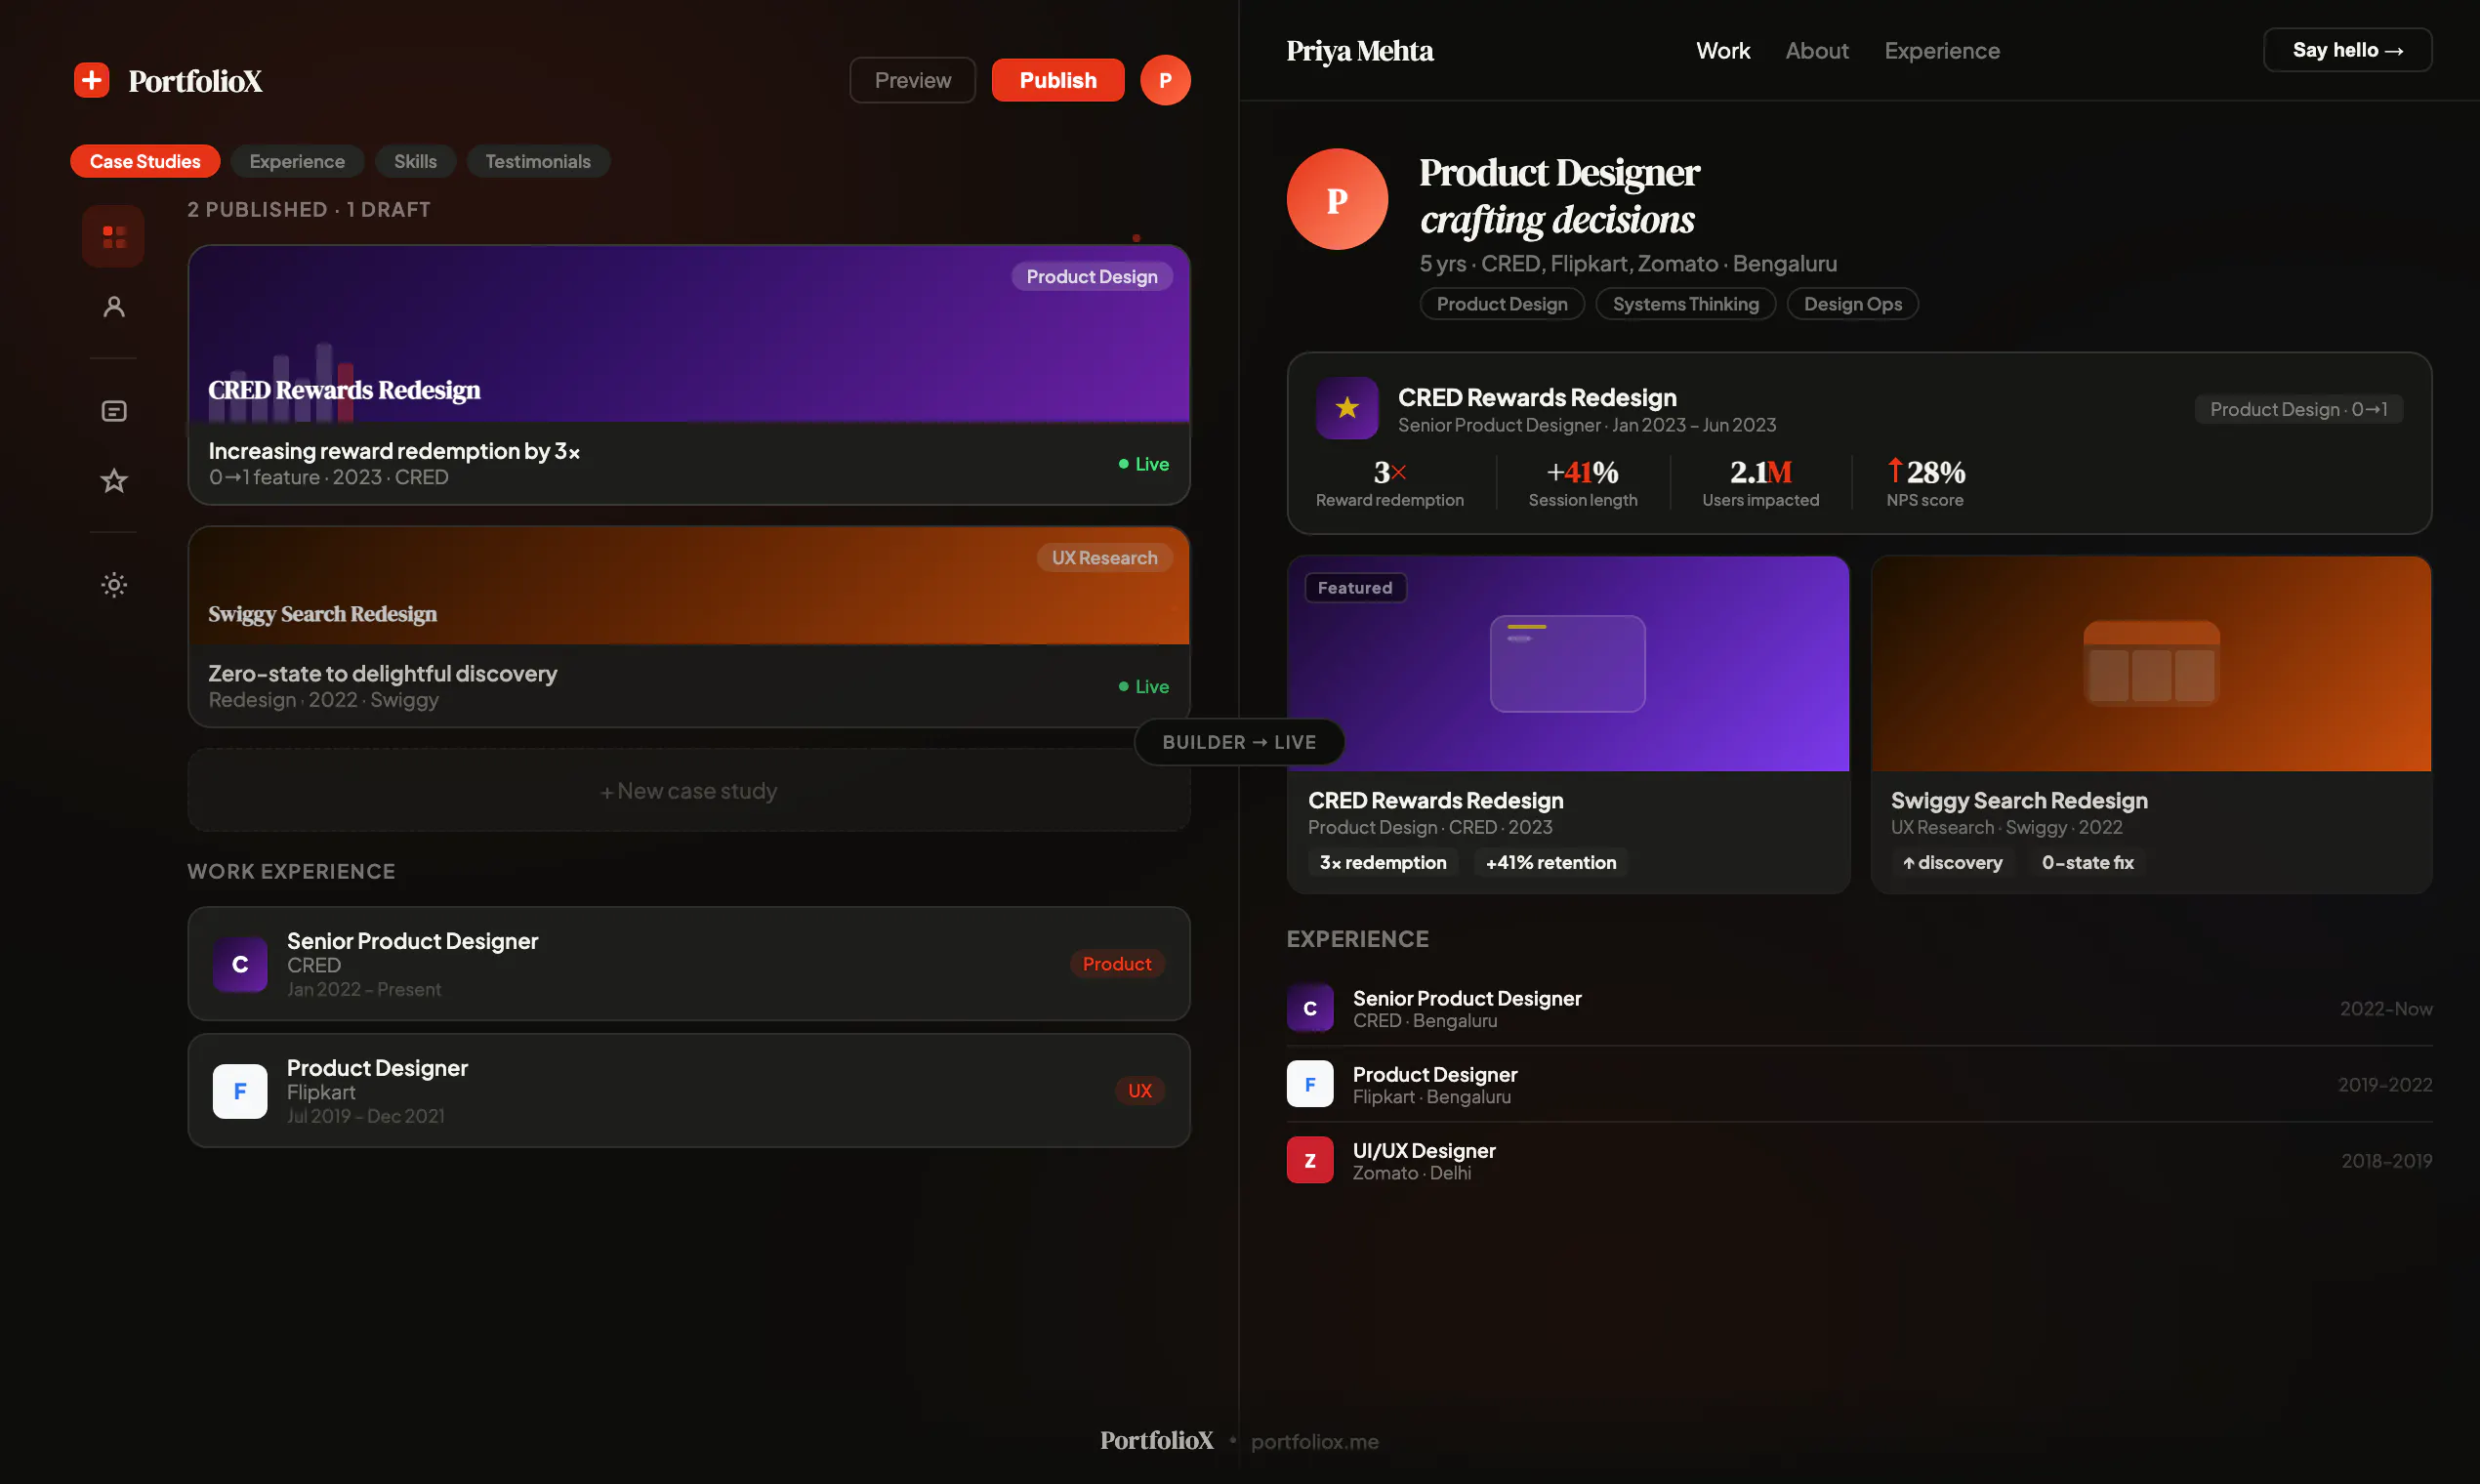Click the F Flipkart logo in preview Experience list
2480x1484 pixels.
click(x=1310, y=1084)
